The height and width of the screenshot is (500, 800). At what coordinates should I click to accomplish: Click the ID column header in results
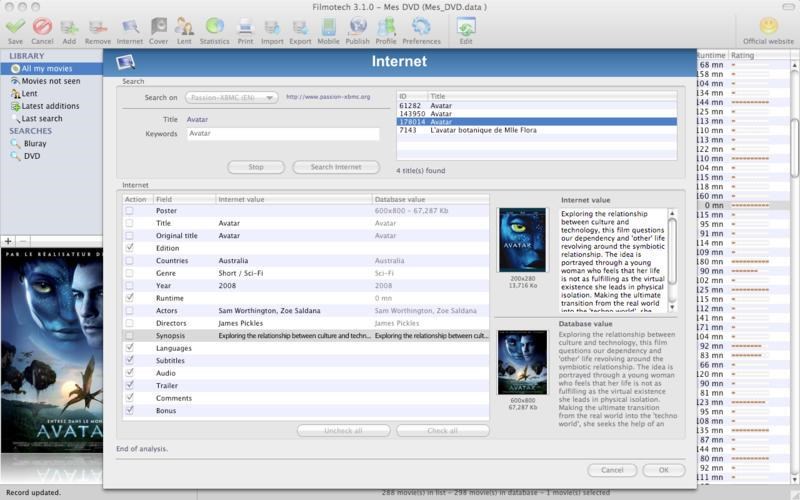pyautogui.click(x=412, y=96)
